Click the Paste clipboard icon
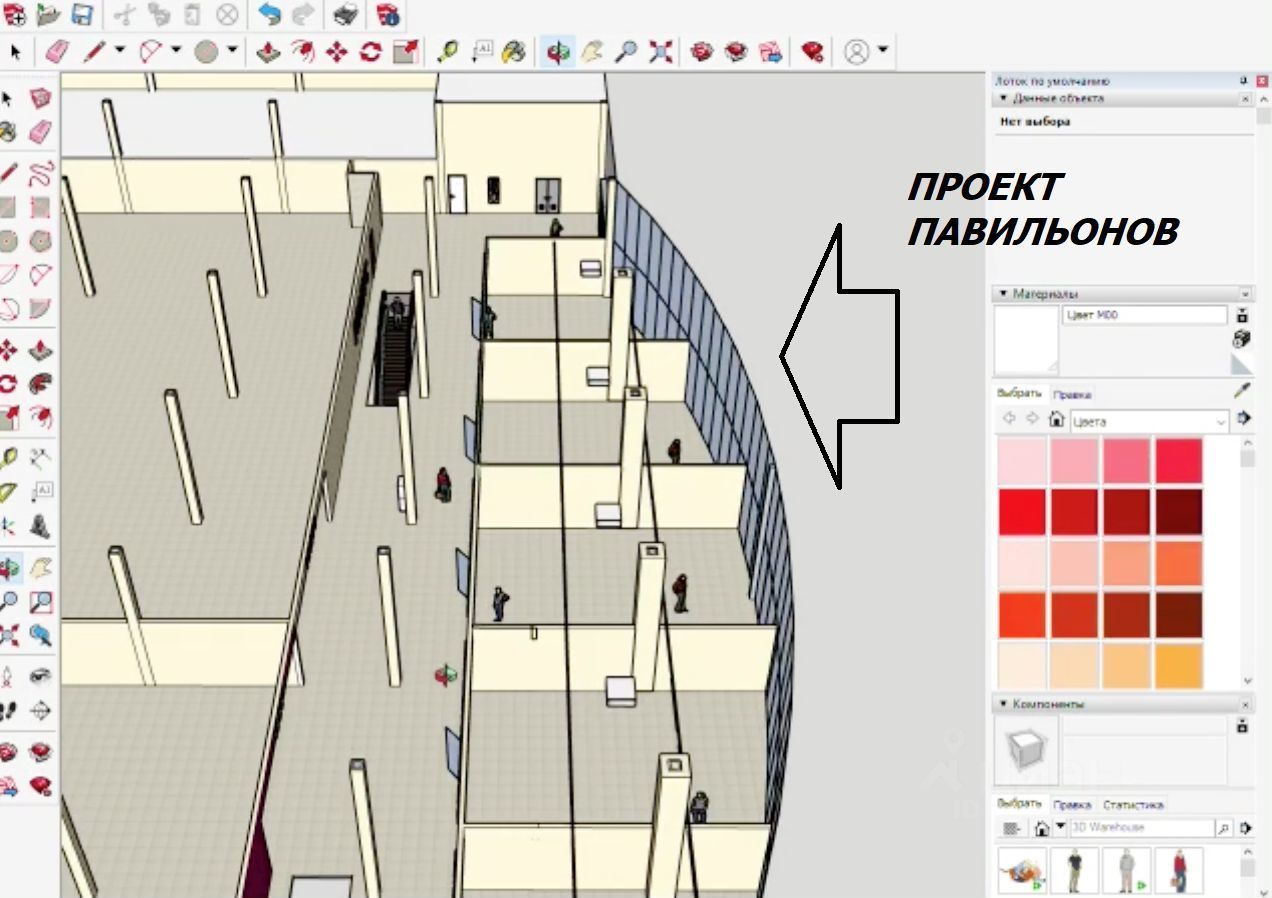Viewport: 1272px width, 898px height. pyautogui.click(x=193, y=14)
